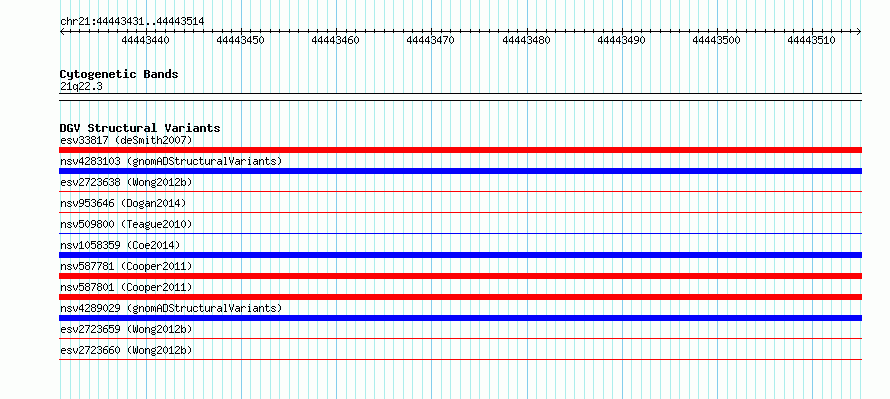Click ruler position 44443460
Viewport: 890px width, 399px height.
click(x=335, y=40)
